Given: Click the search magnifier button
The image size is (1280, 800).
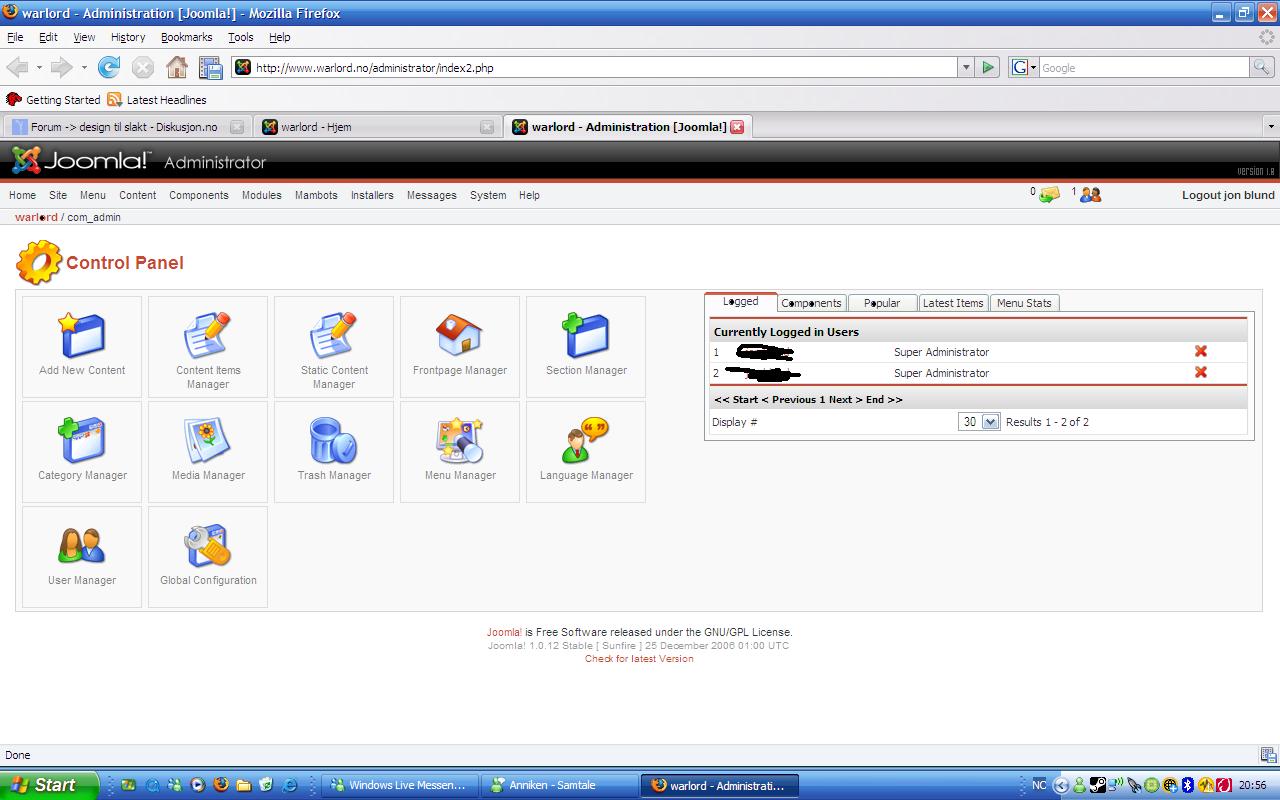Looking at the screenshot, I should (x=1262, y=67).
